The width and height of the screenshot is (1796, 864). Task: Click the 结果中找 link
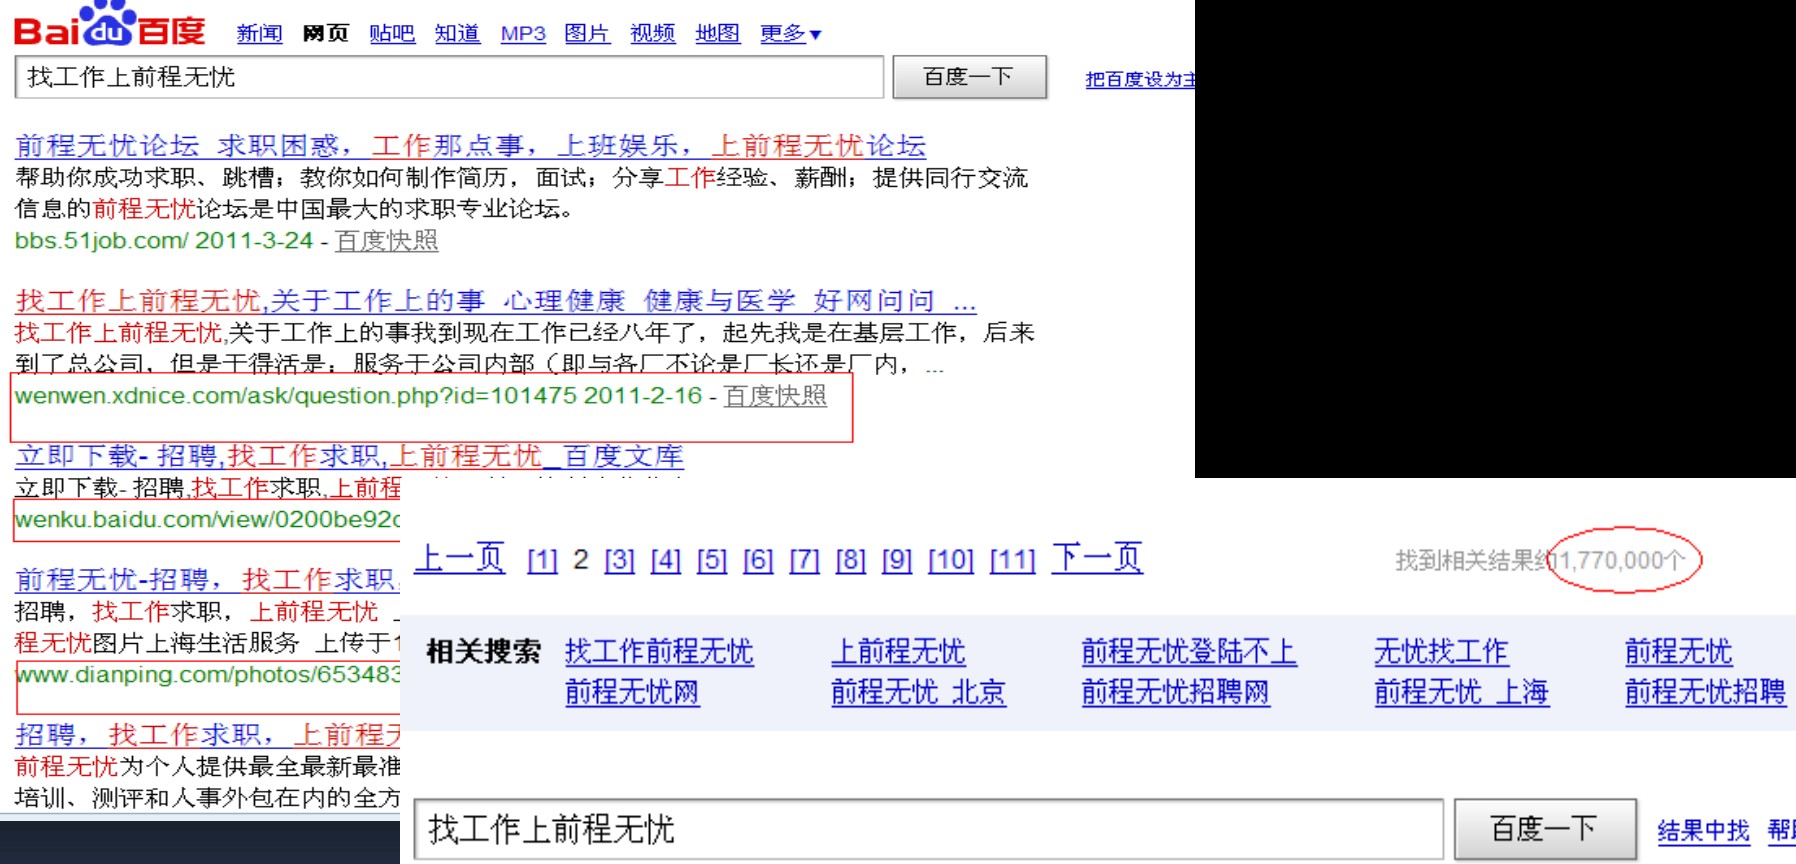1703,830
